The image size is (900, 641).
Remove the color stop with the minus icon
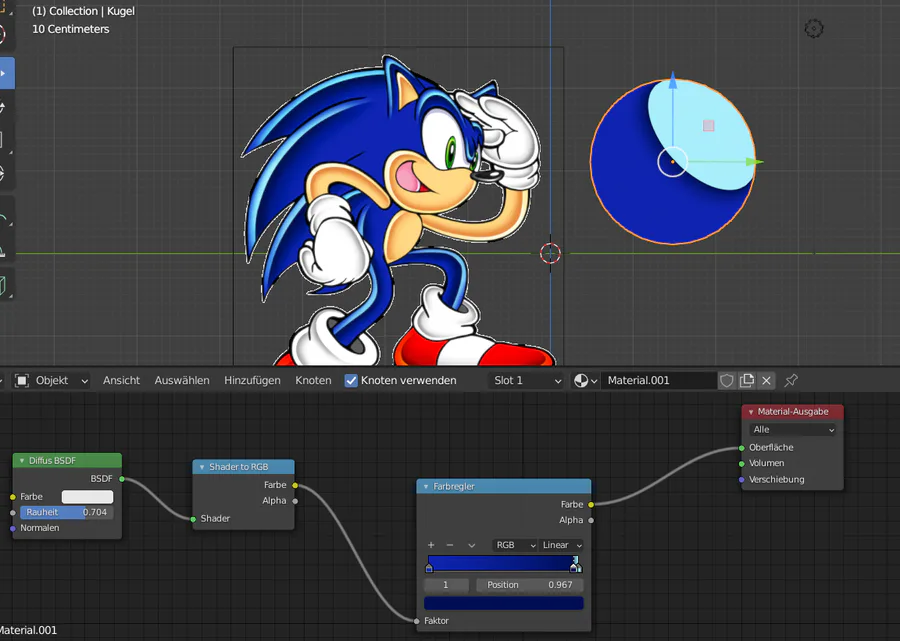pos(450,545)
